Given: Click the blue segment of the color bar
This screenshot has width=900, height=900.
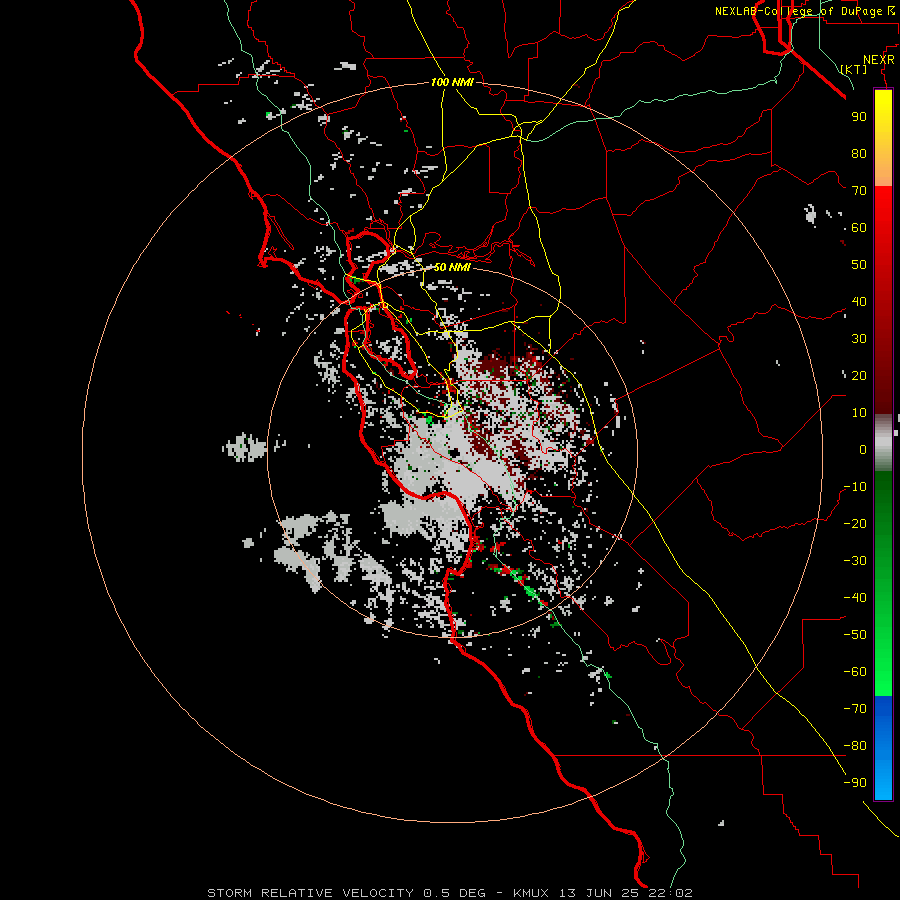Looking at the screenshot, I should pos(883,748).
